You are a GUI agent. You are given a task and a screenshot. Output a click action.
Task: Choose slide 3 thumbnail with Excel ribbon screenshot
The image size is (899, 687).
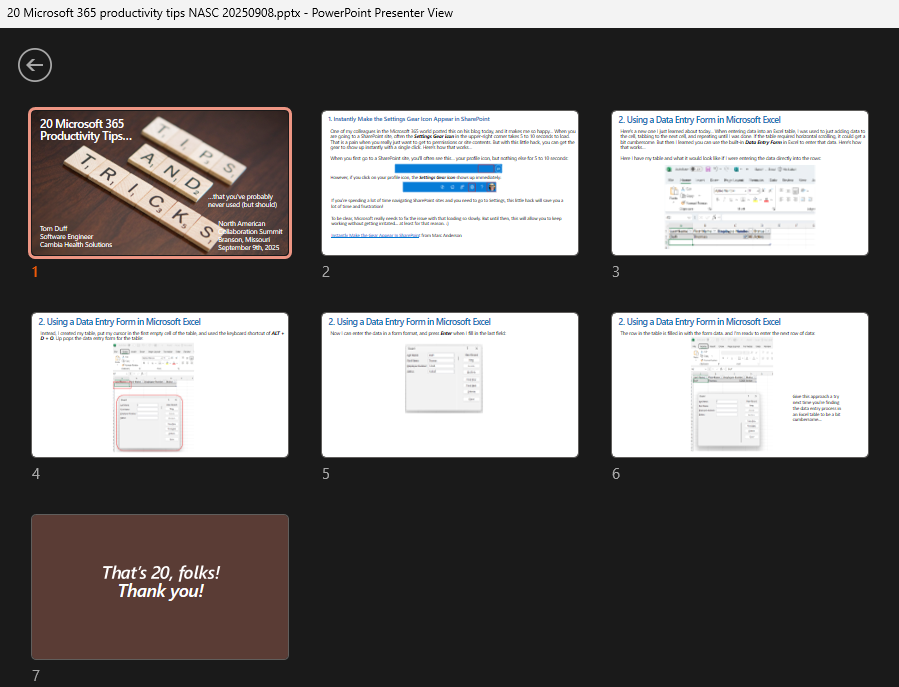(x=740, y=183)
